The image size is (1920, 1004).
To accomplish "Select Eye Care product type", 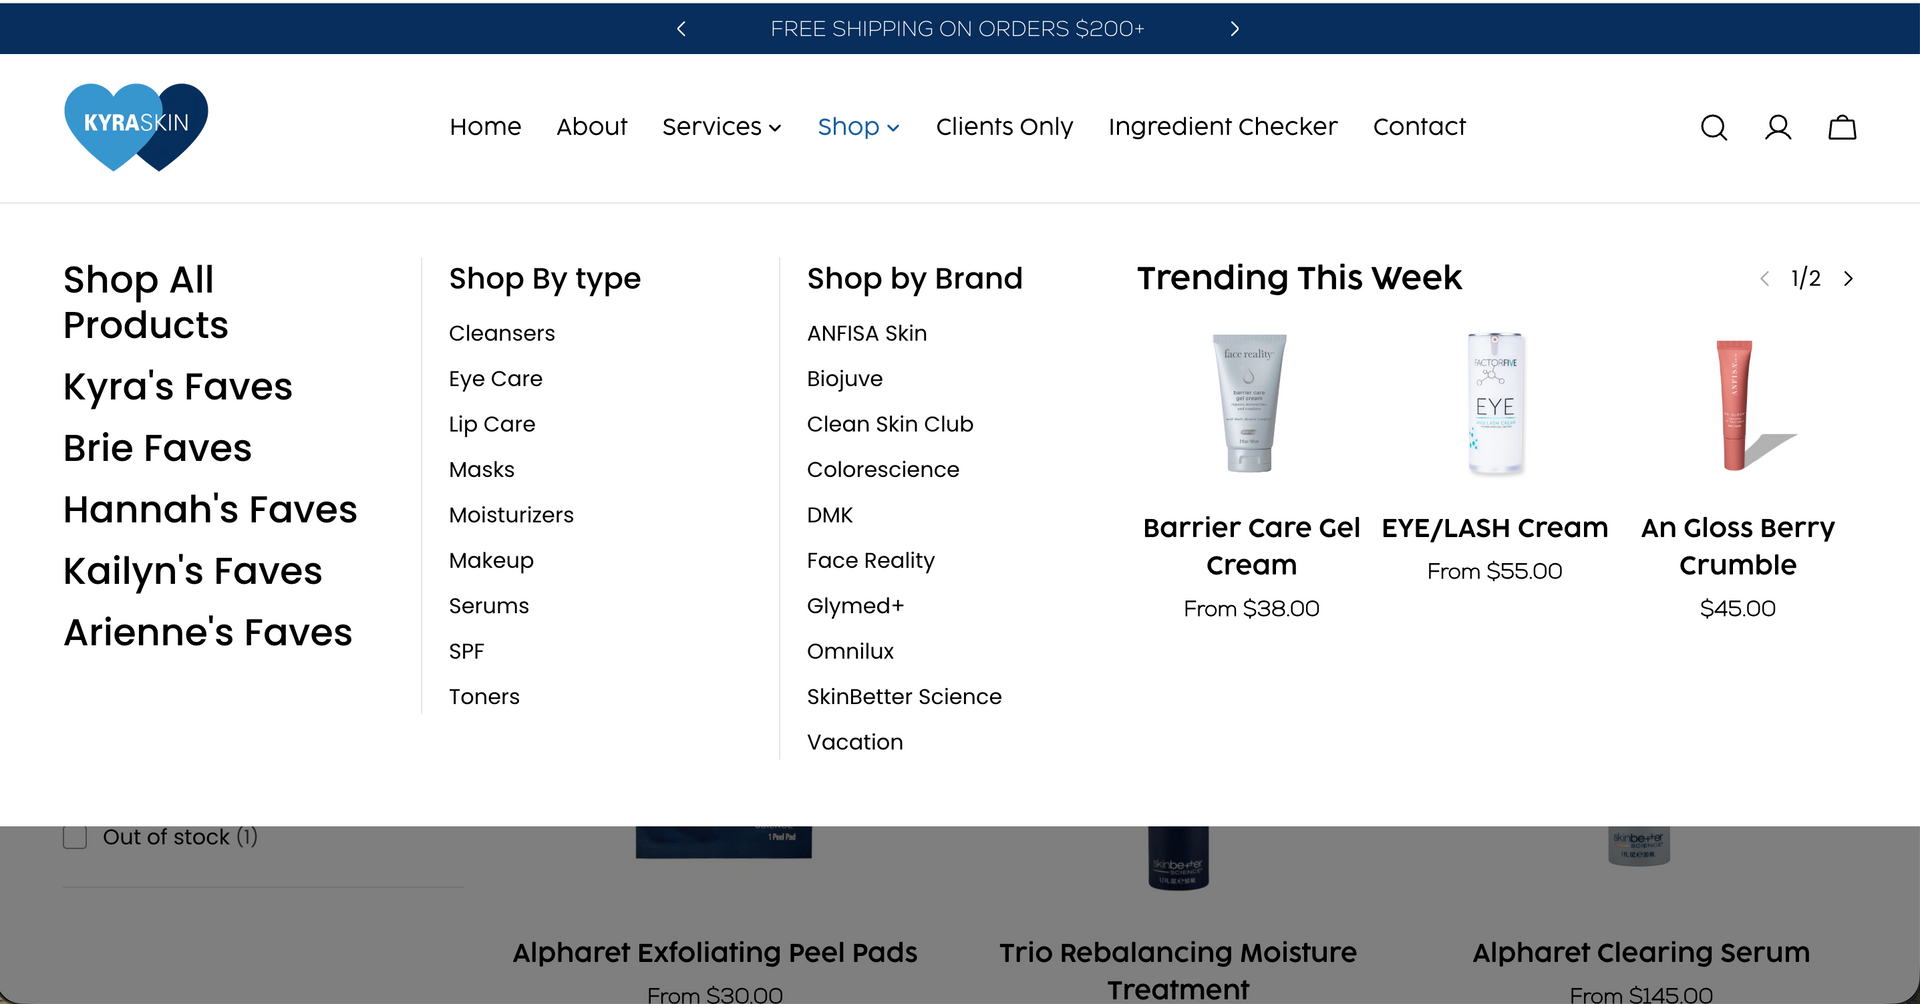I will [496, 379].
